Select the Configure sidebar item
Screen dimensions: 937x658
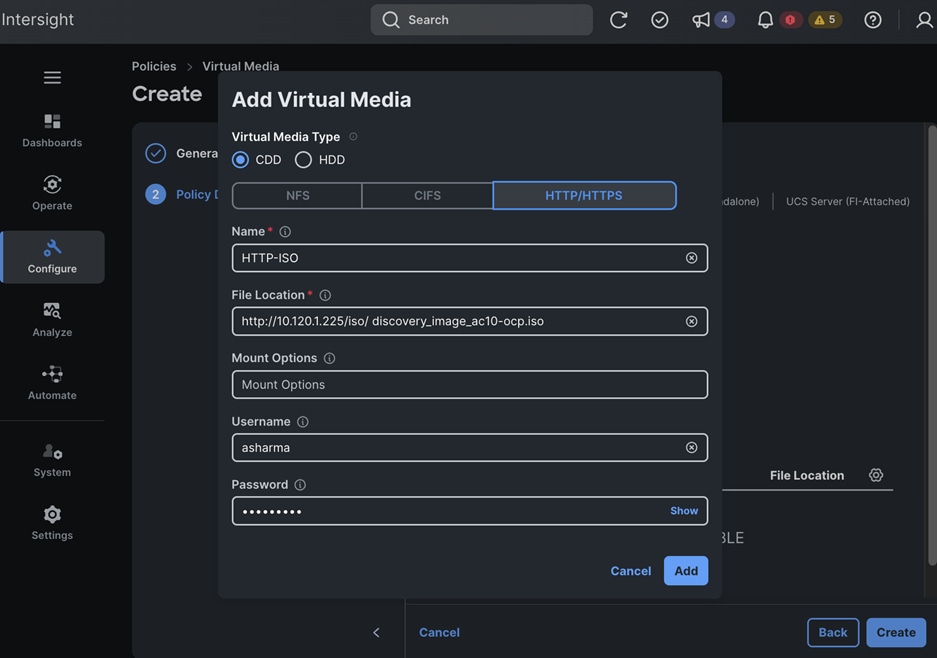52,257
